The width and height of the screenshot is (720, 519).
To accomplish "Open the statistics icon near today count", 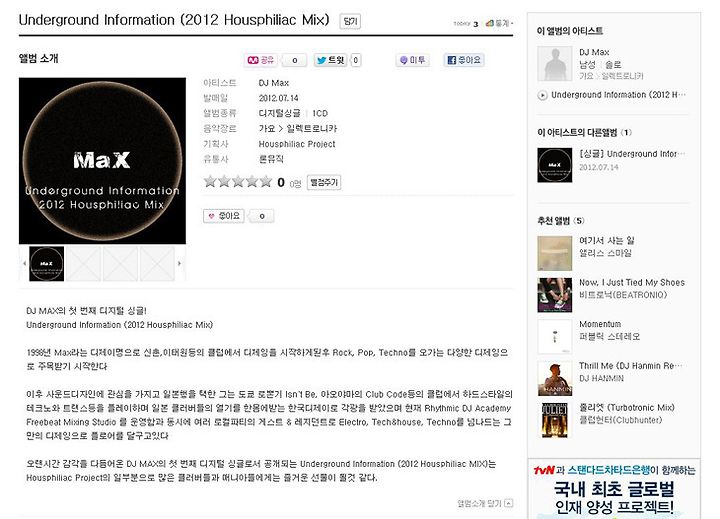I will [499, 23].
